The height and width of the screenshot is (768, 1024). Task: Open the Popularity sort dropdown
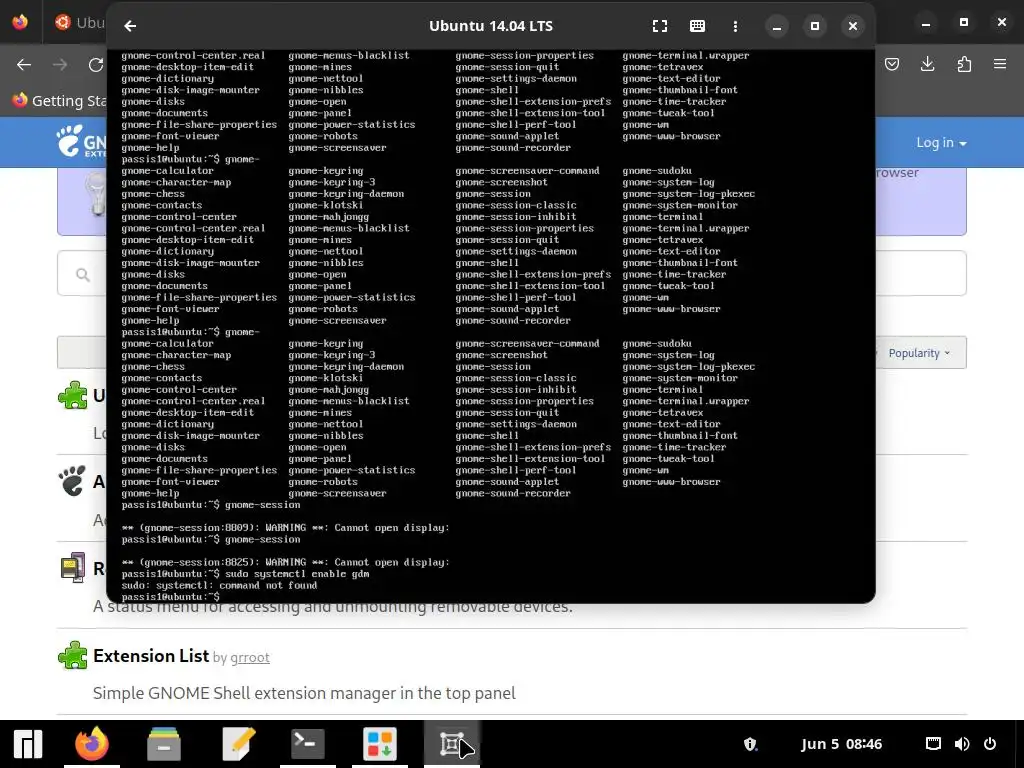click(x=919, y=353)
